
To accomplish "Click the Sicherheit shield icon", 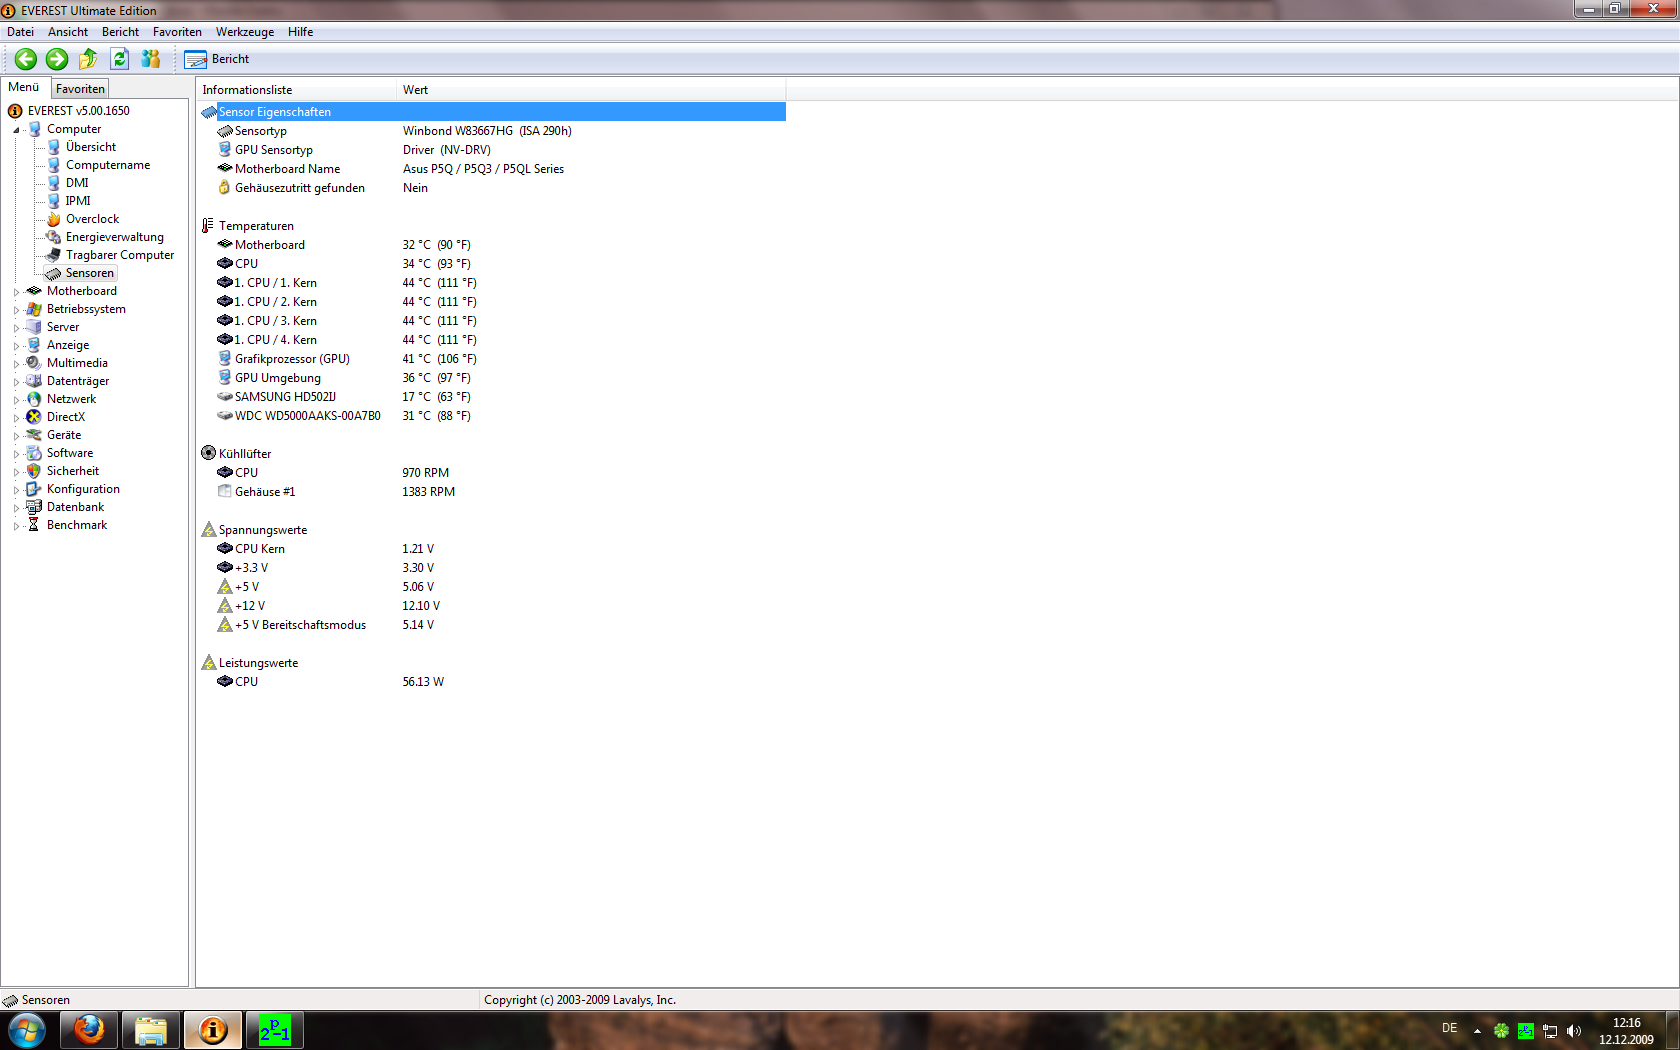I will click(x=34, y=471).
